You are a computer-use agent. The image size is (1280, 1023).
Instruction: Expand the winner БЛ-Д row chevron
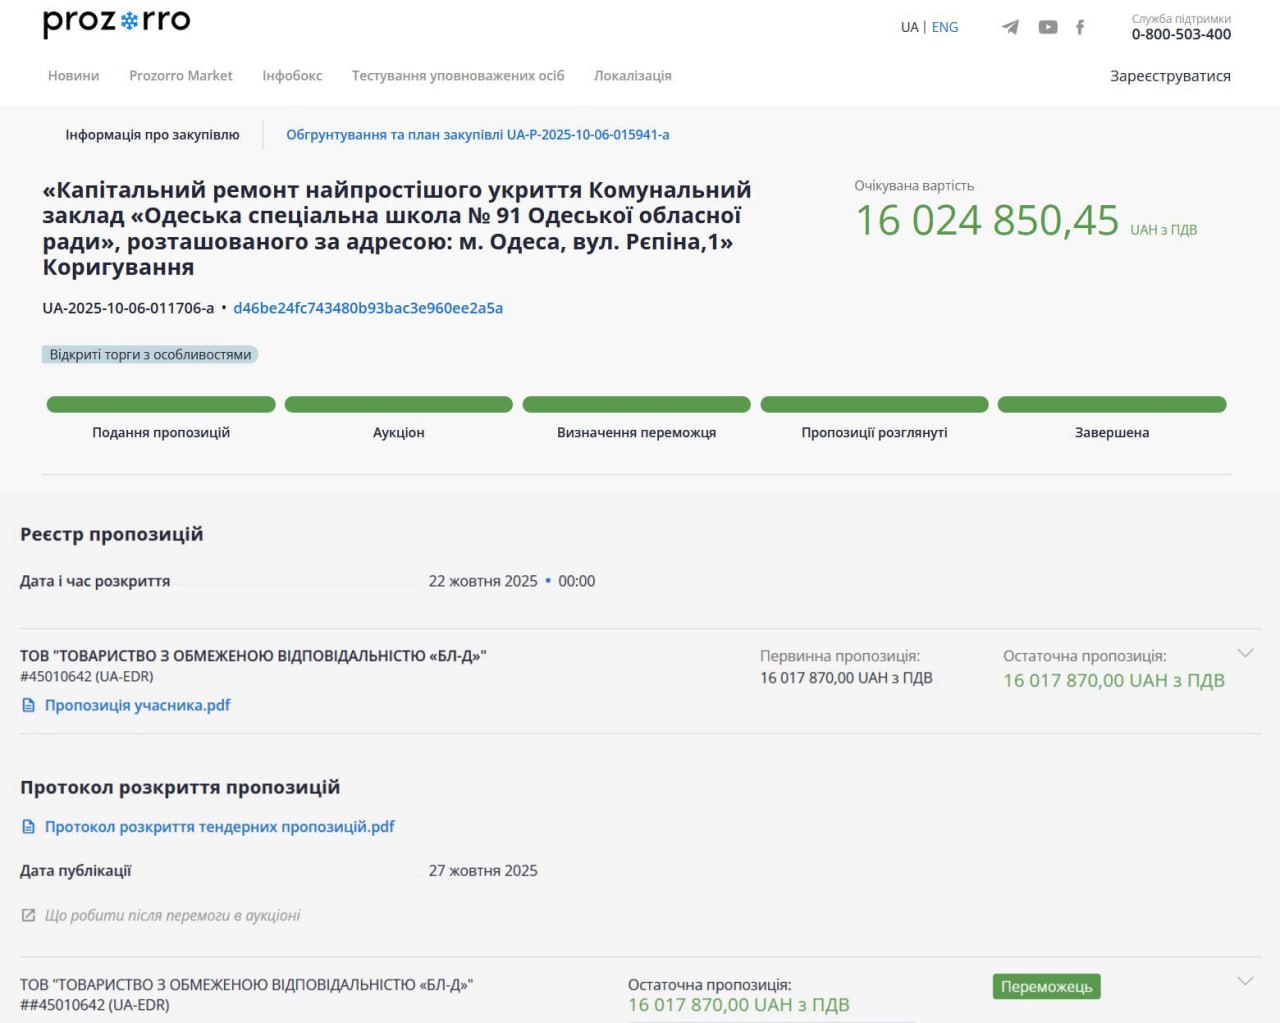point(1245,981)
